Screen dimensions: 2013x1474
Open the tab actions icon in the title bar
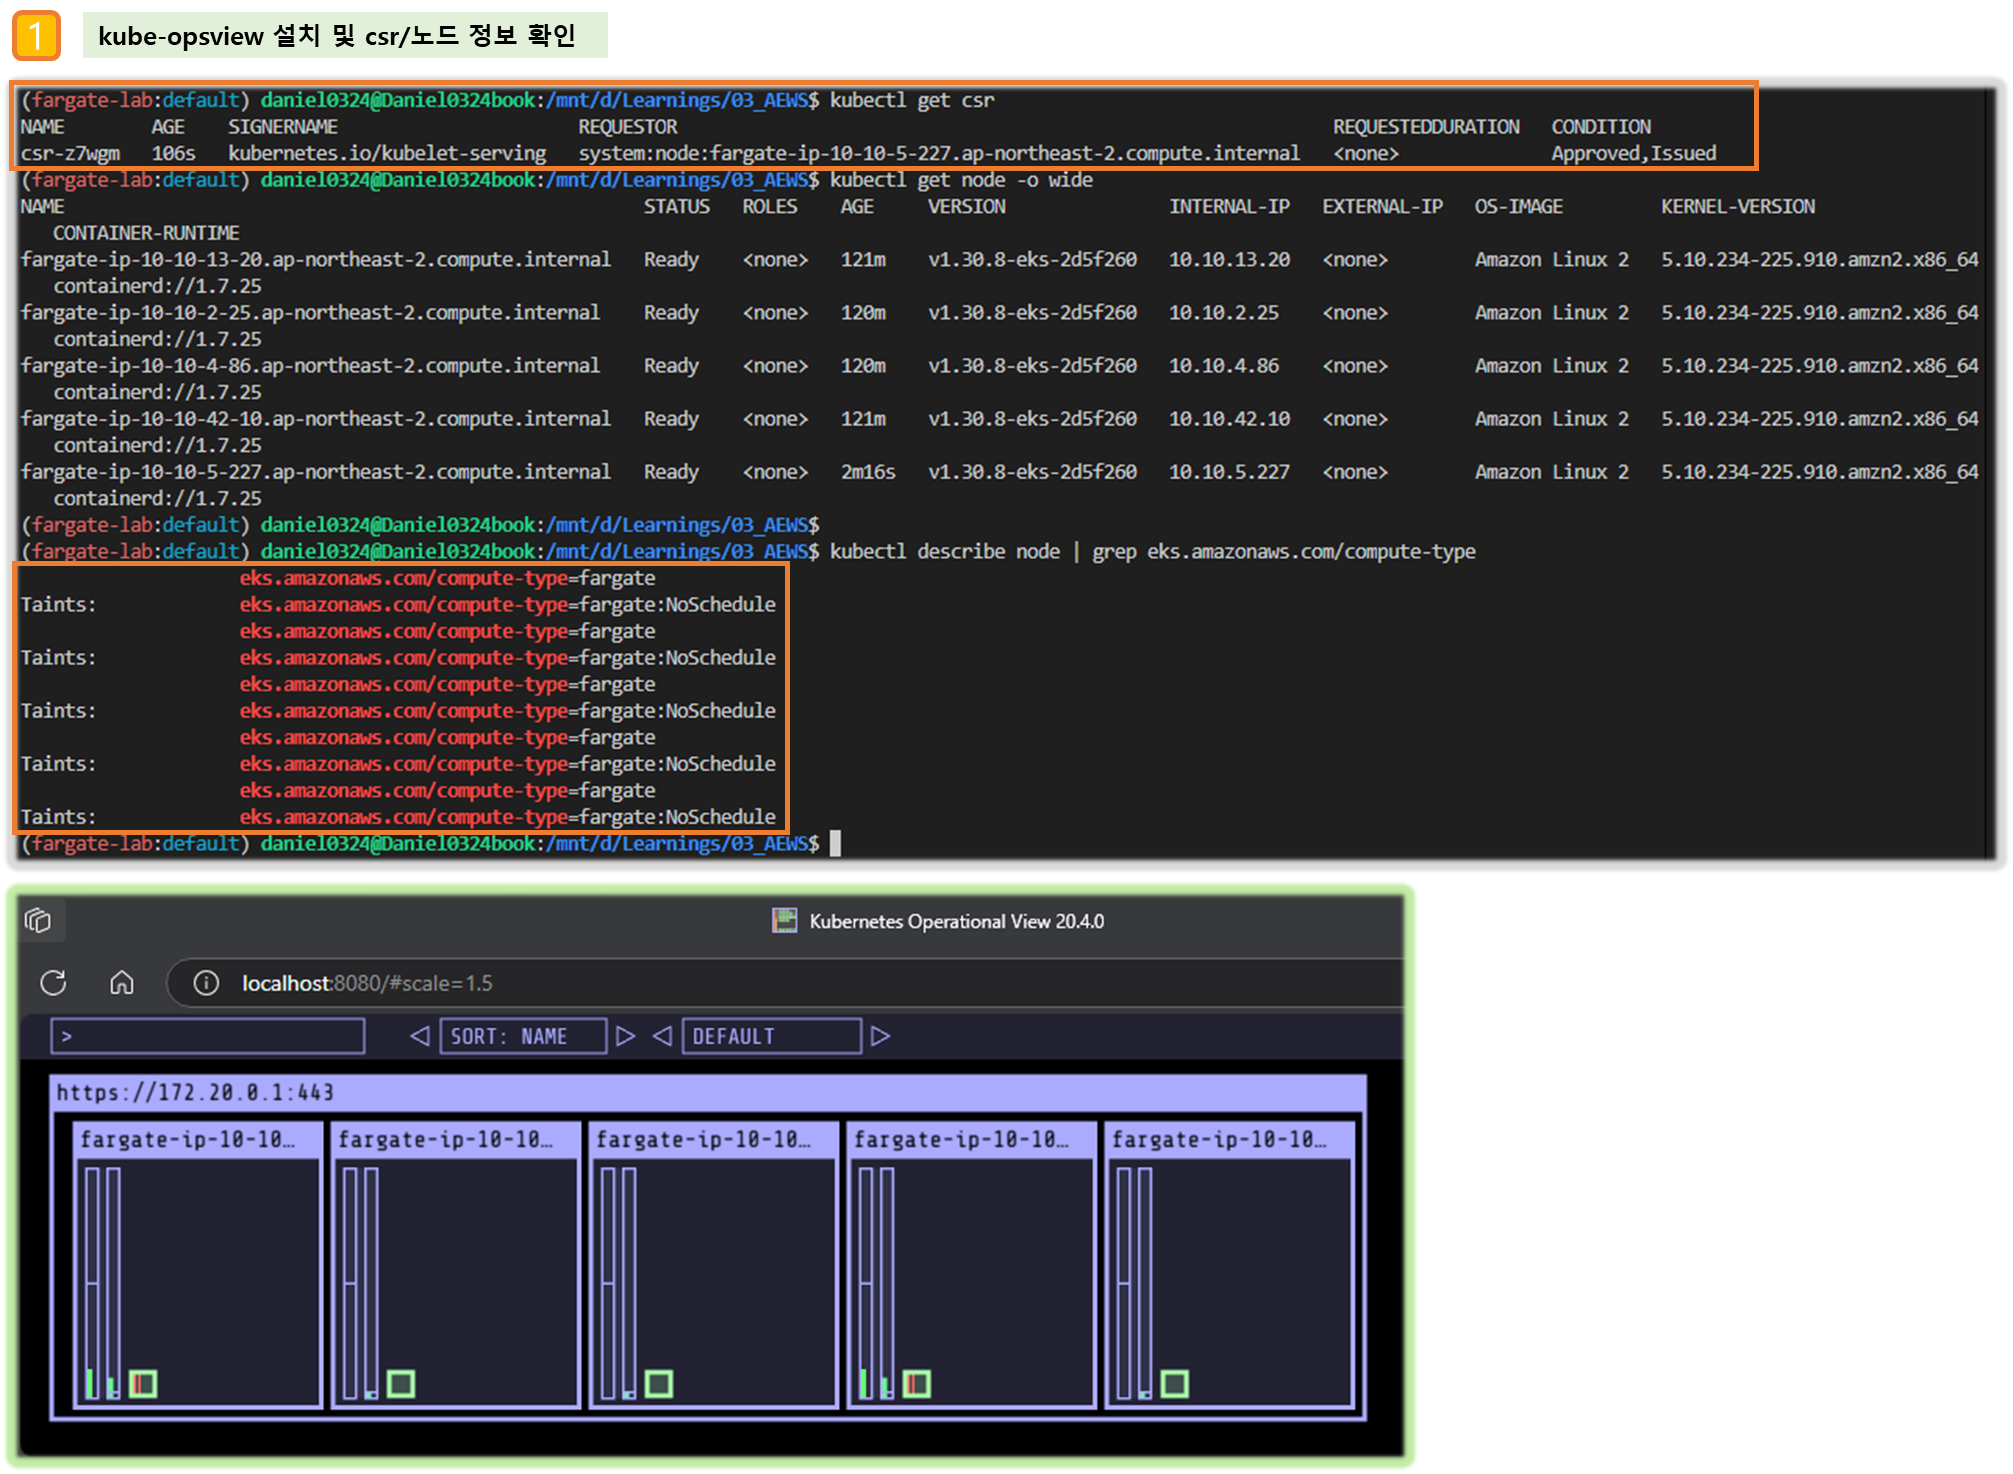click(39, 920)
